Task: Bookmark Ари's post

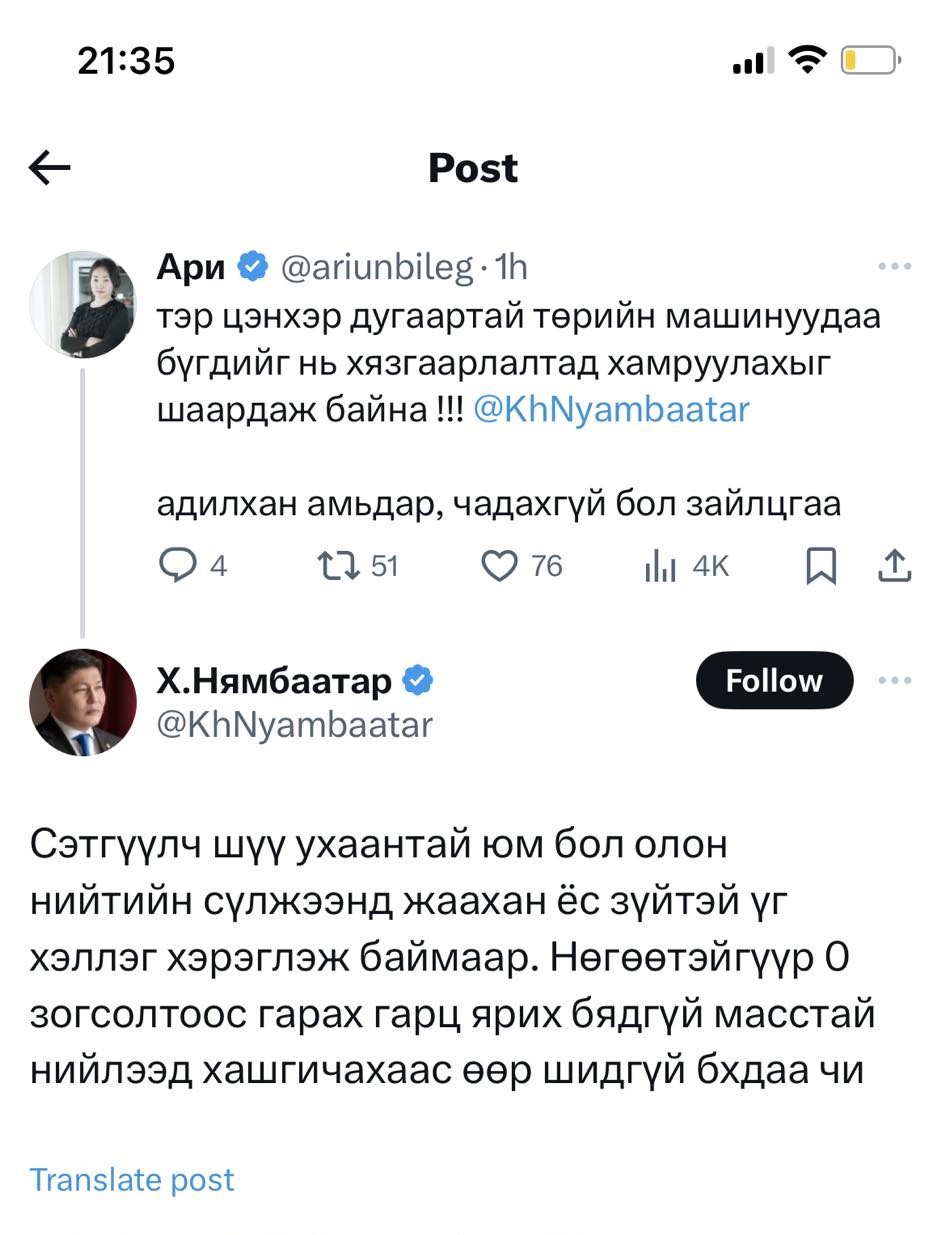Action: (x=820, y=567)
